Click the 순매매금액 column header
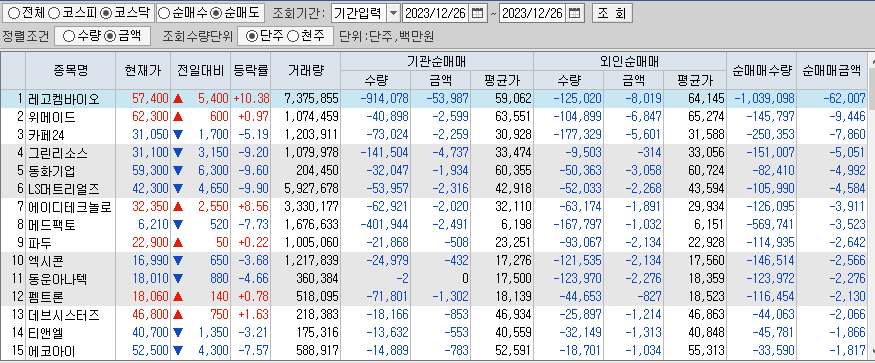This screenshot has width=875, height=363. [831, 70]
